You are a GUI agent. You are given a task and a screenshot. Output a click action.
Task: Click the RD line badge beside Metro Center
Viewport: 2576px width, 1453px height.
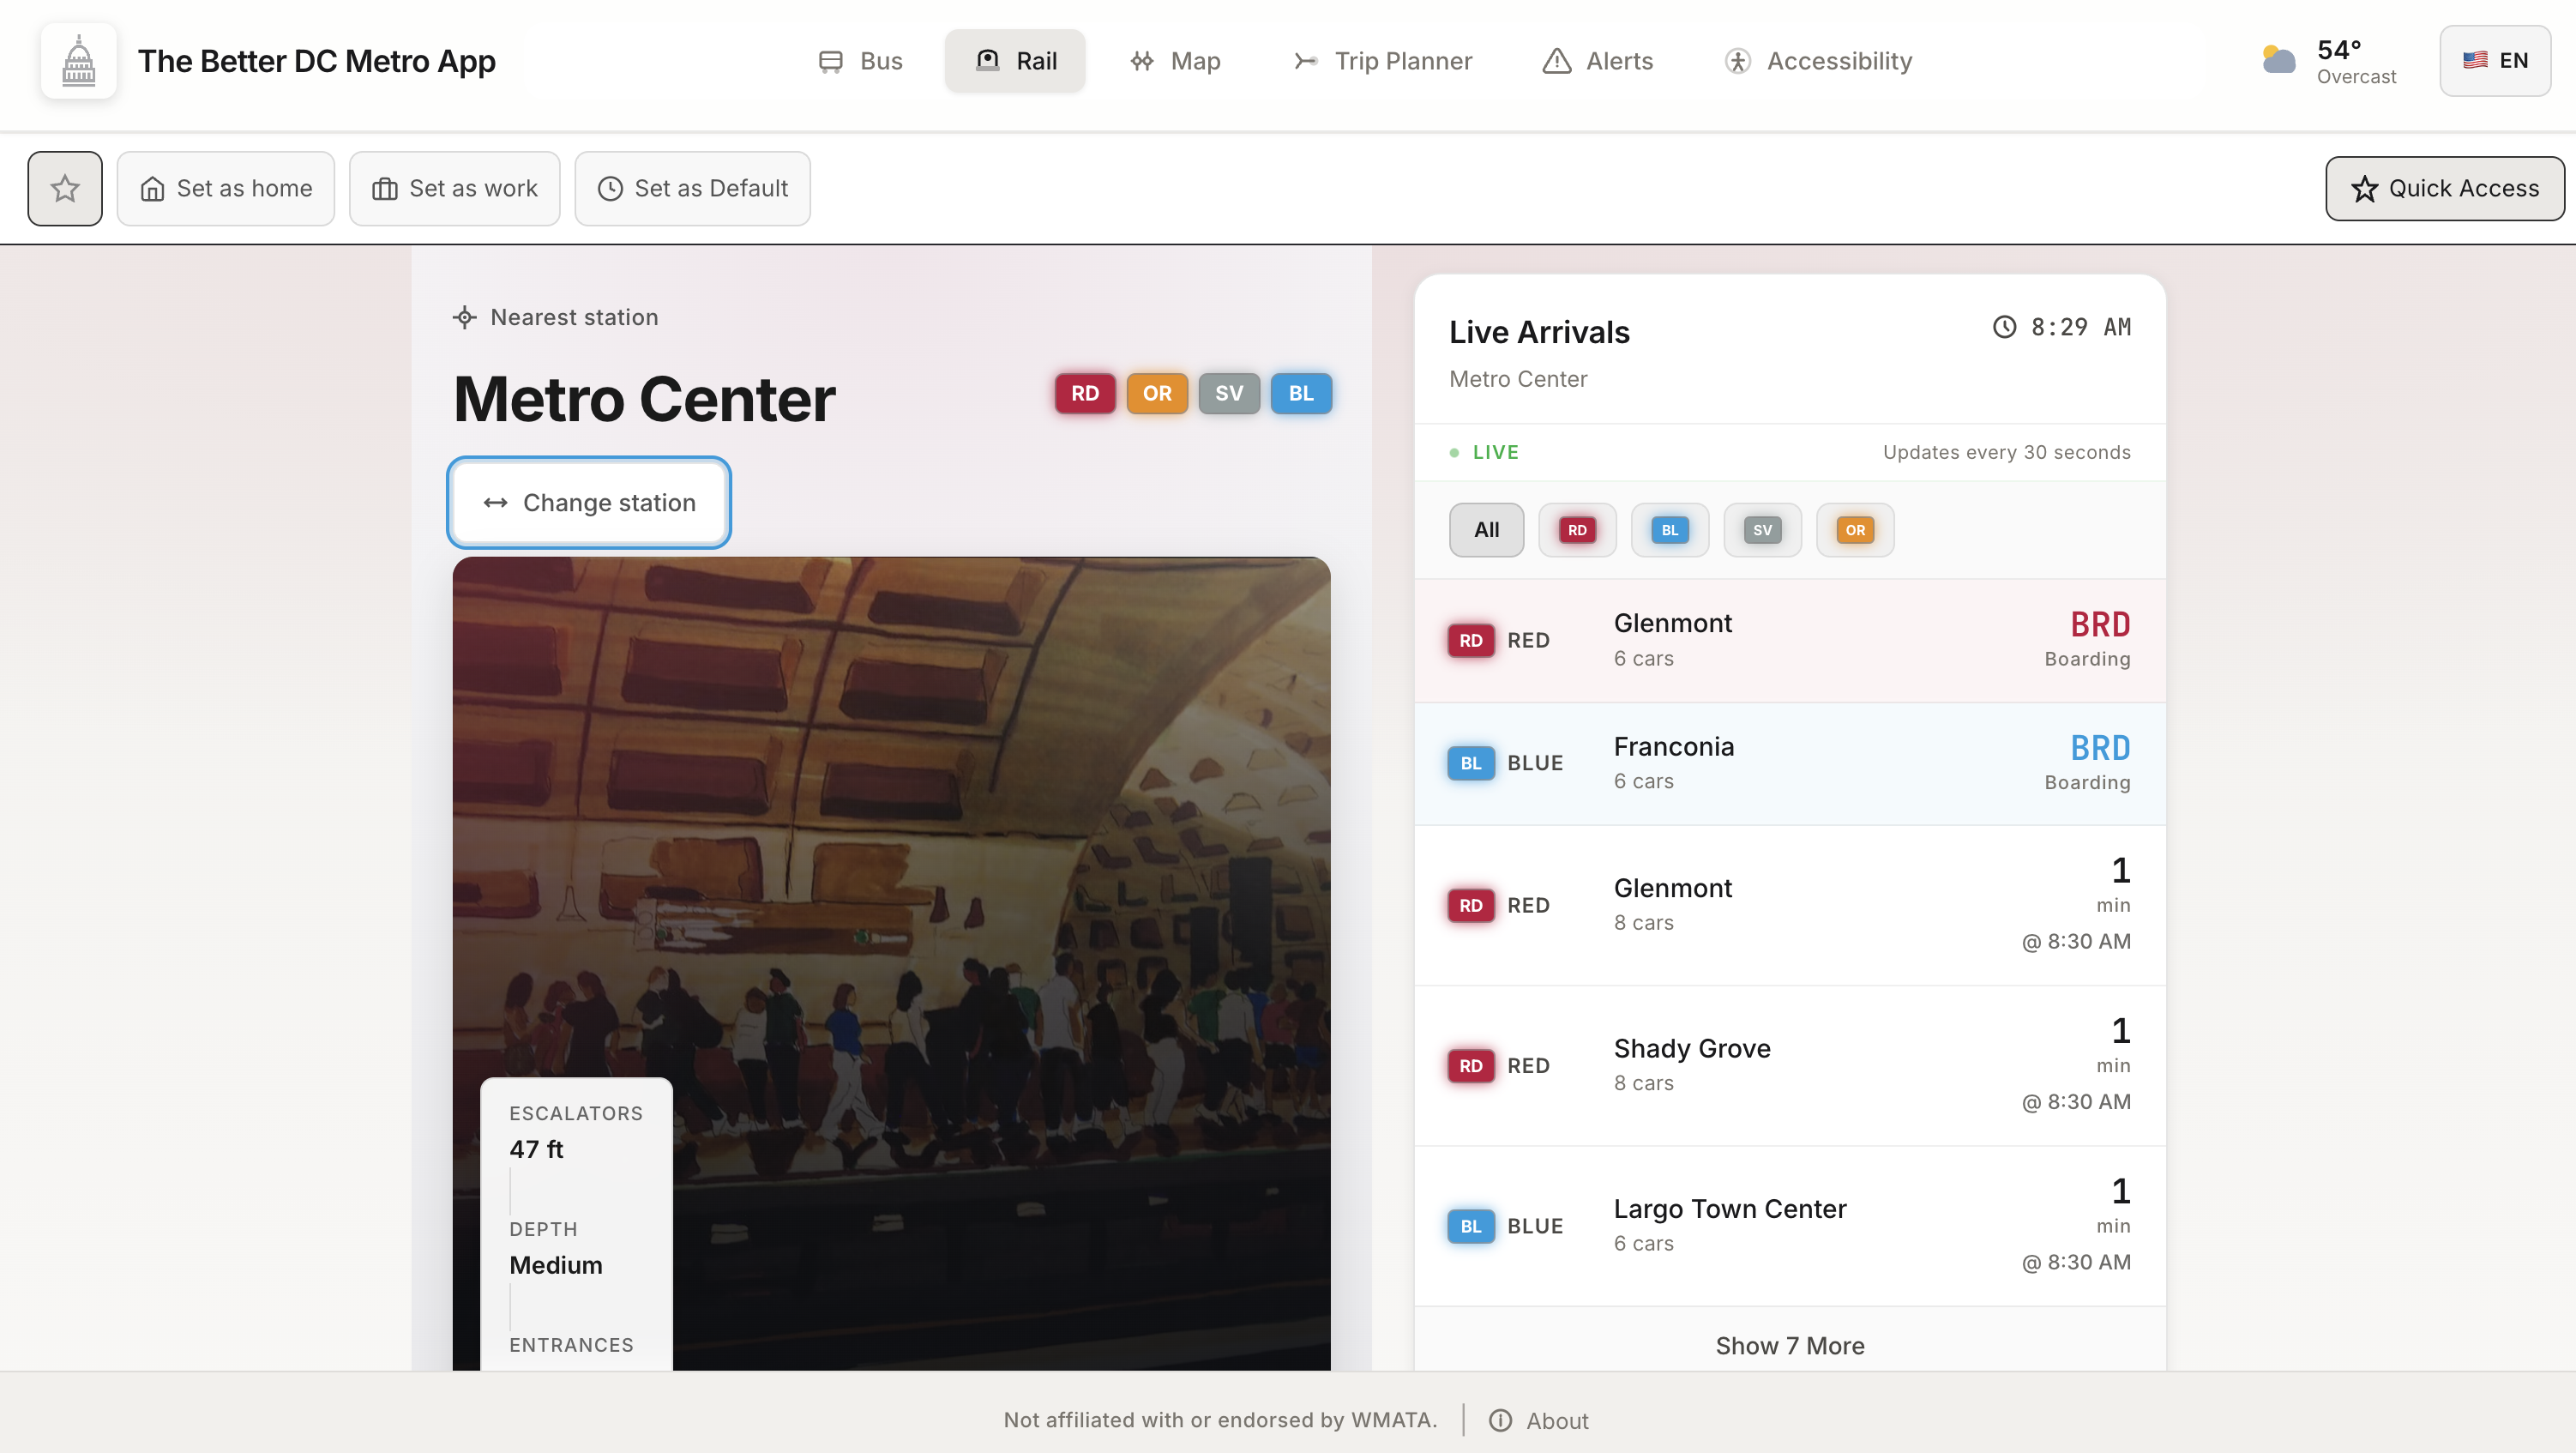coord(1085,393)
